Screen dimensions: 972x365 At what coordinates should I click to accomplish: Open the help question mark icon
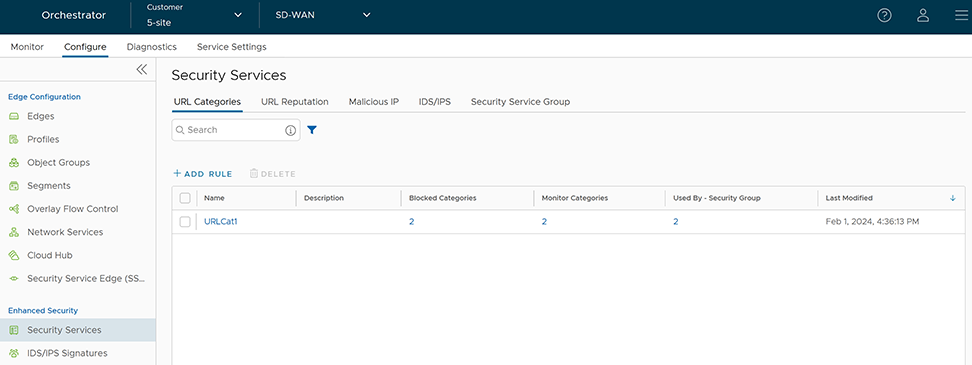(x=885, y=15)
